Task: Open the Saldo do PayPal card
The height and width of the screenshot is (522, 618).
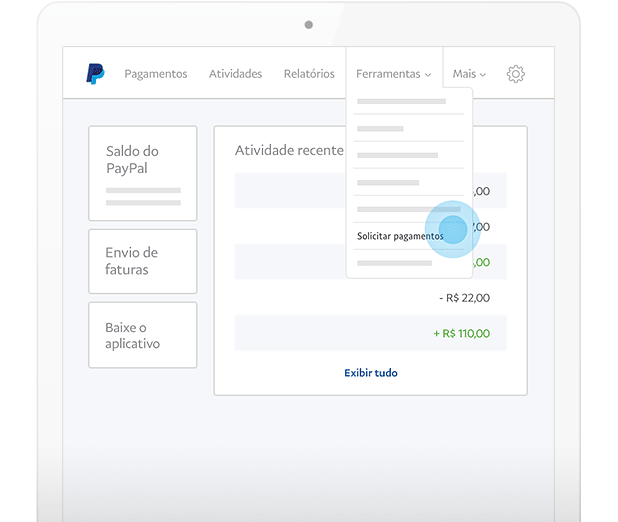Action: [142, 172]
